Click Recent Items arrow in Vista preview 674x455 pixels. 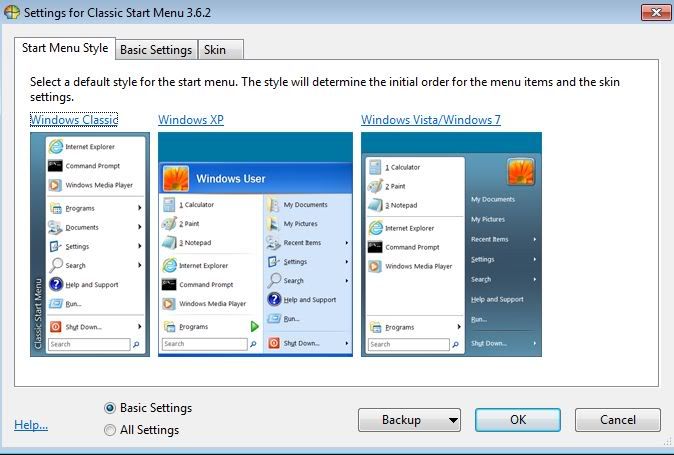(x=535, y=239)
